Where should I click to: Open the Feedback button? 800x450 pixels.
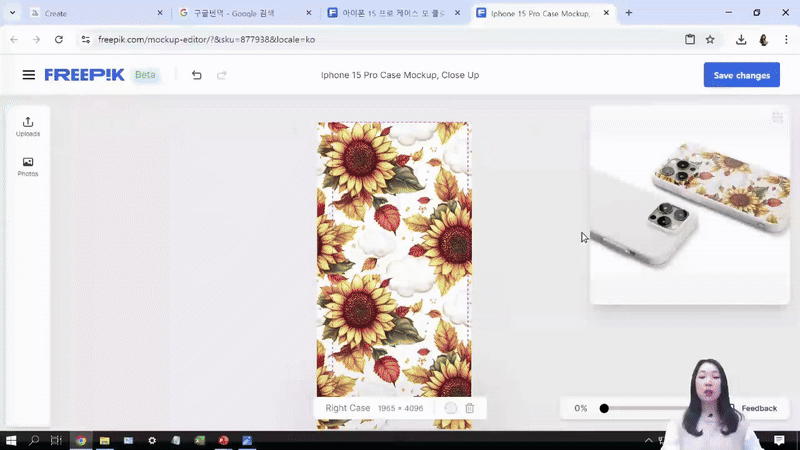758,408
